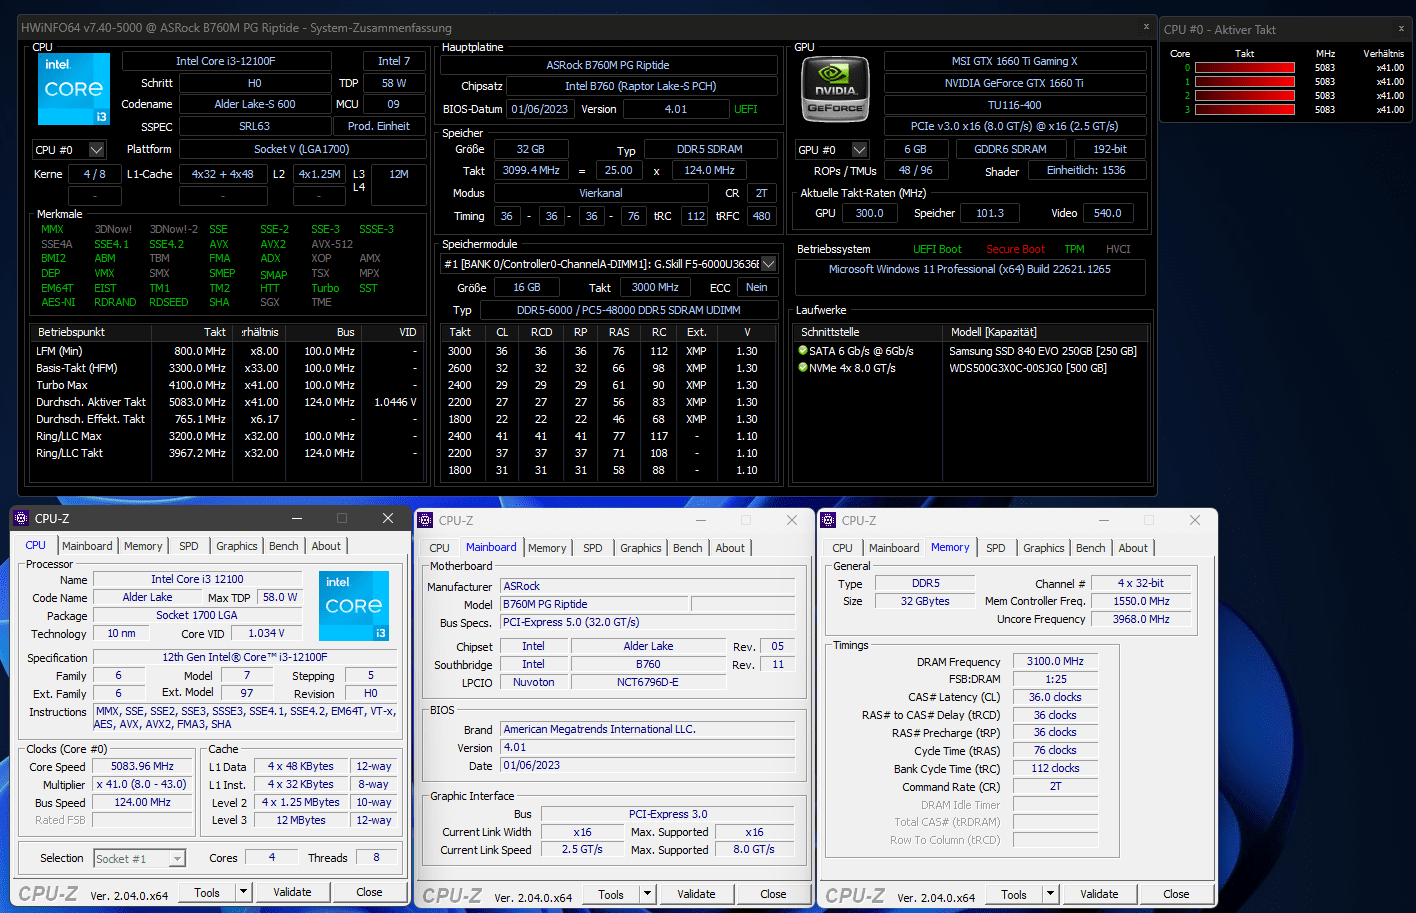Switch to Mainboard tab in CPU-Z Processor window
Image resolution: width=1416 pixels, height=913 pixels.
[87, 546]
